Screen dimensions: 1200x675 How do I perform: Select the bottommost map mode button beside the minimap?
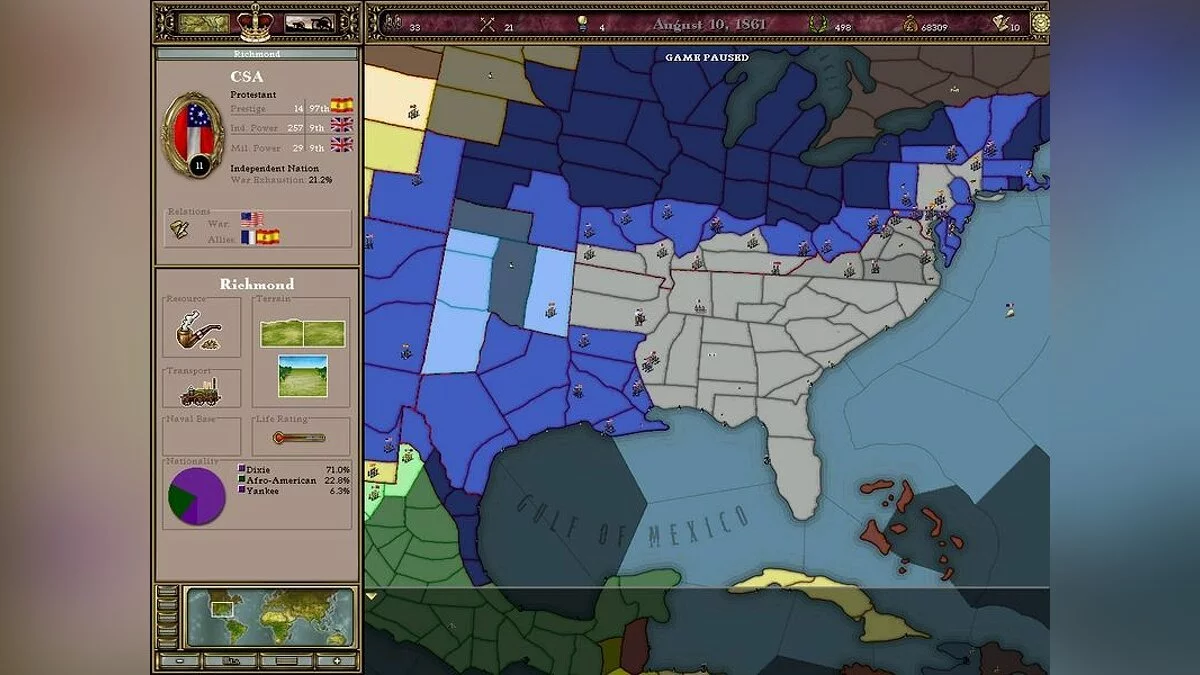[168, 642]
